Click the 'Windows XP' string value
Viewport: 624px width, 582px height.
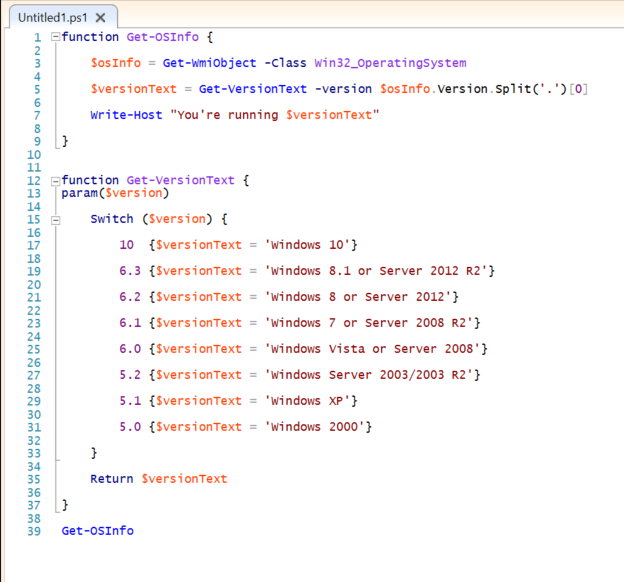307,401
